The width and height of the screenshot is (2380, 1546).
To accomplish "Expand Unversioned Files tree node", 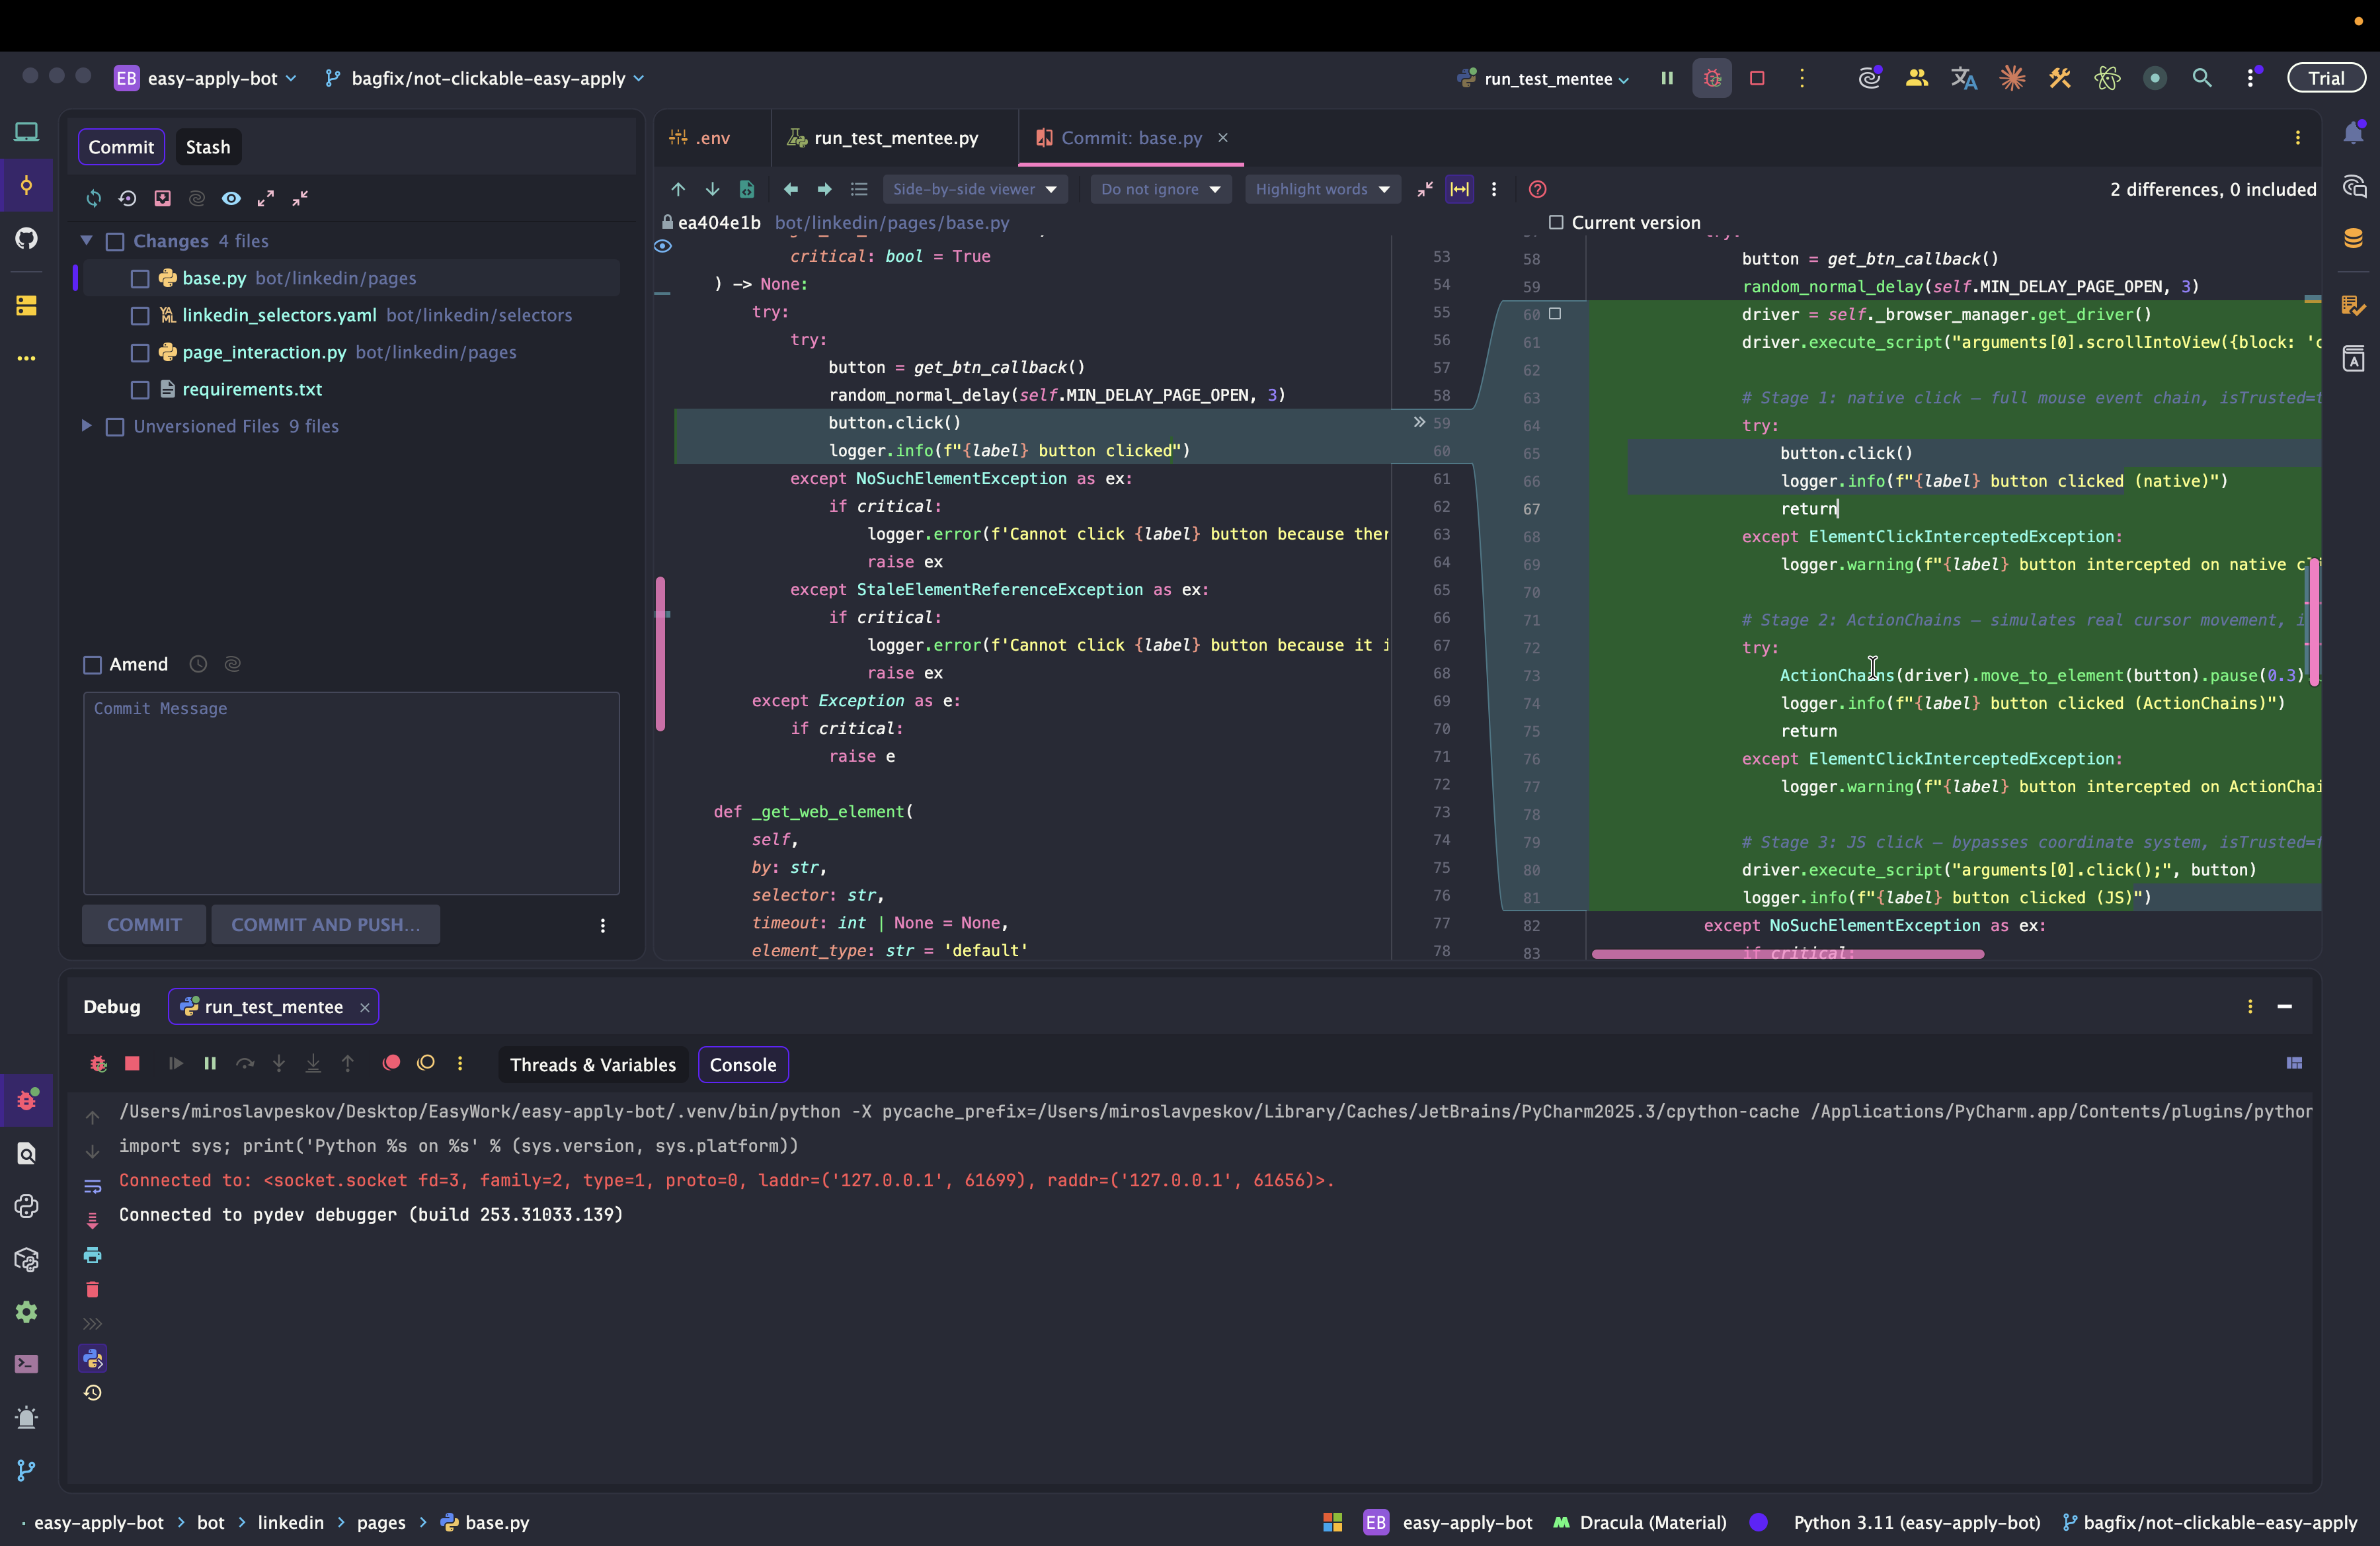I will 87,426.
